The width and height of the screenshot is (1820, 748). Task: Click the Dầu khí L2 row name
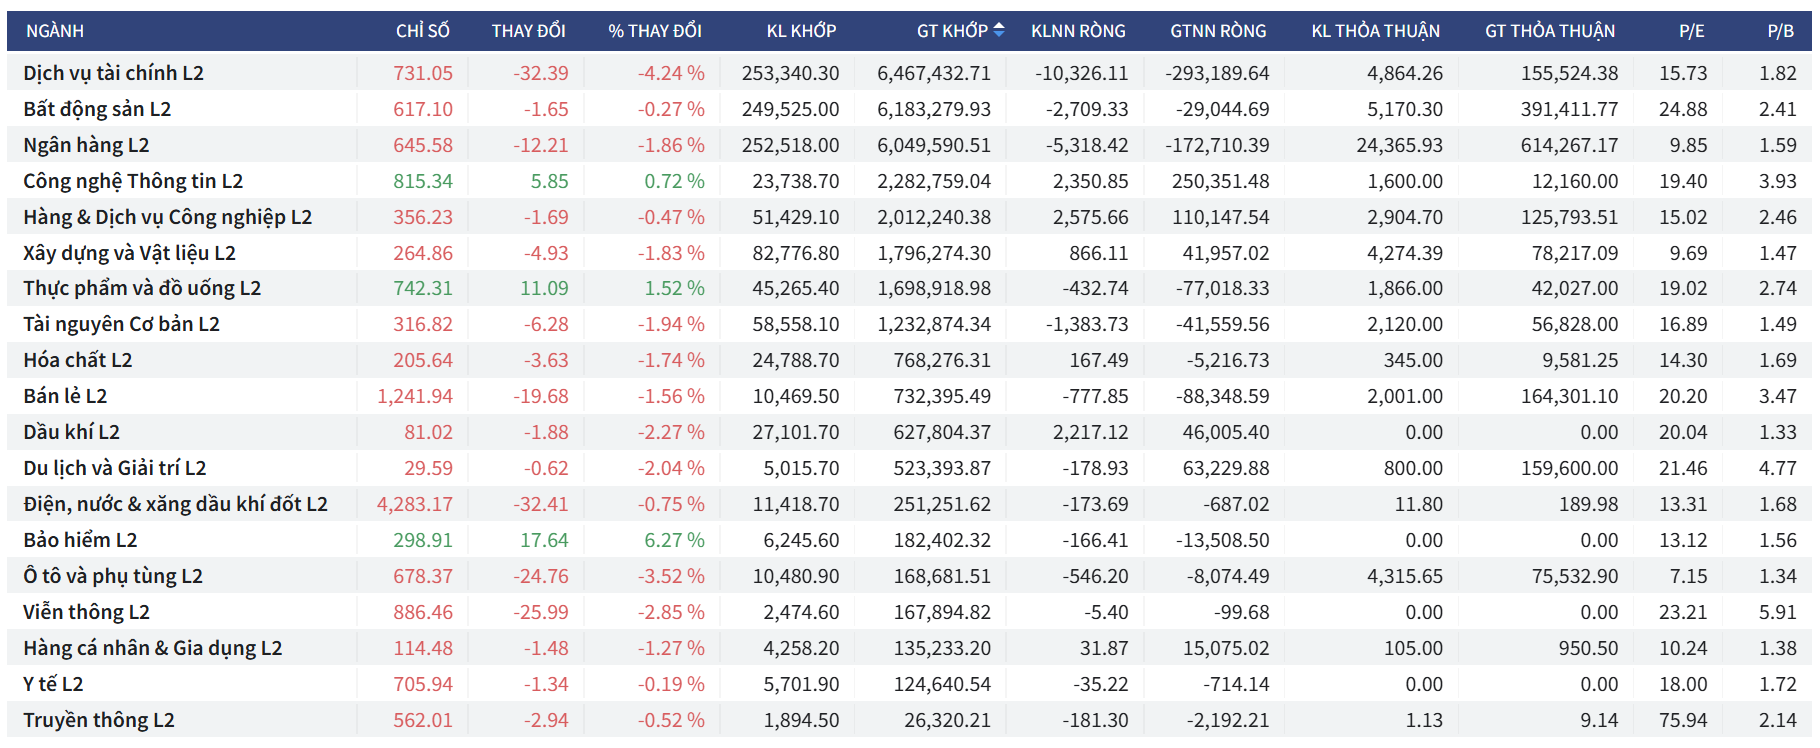(71, 432)
